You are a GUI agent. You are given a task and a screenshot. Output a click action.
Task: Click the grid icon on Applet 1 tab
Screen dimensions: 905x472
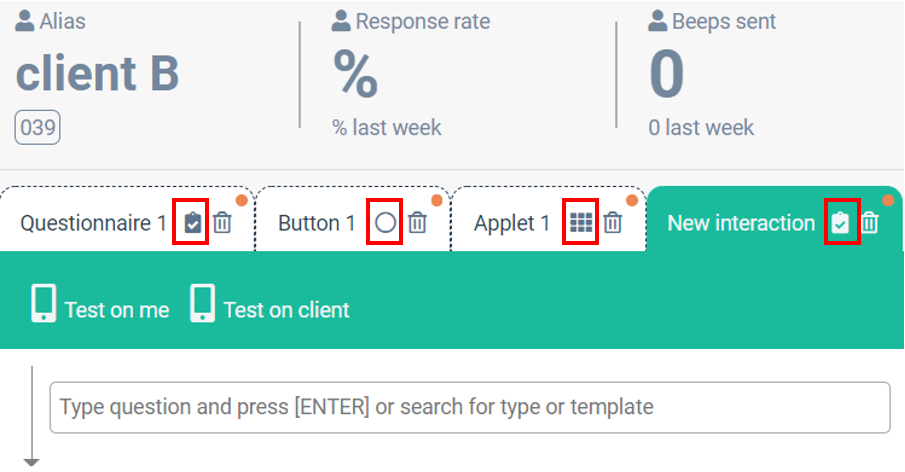pos(581,223)
